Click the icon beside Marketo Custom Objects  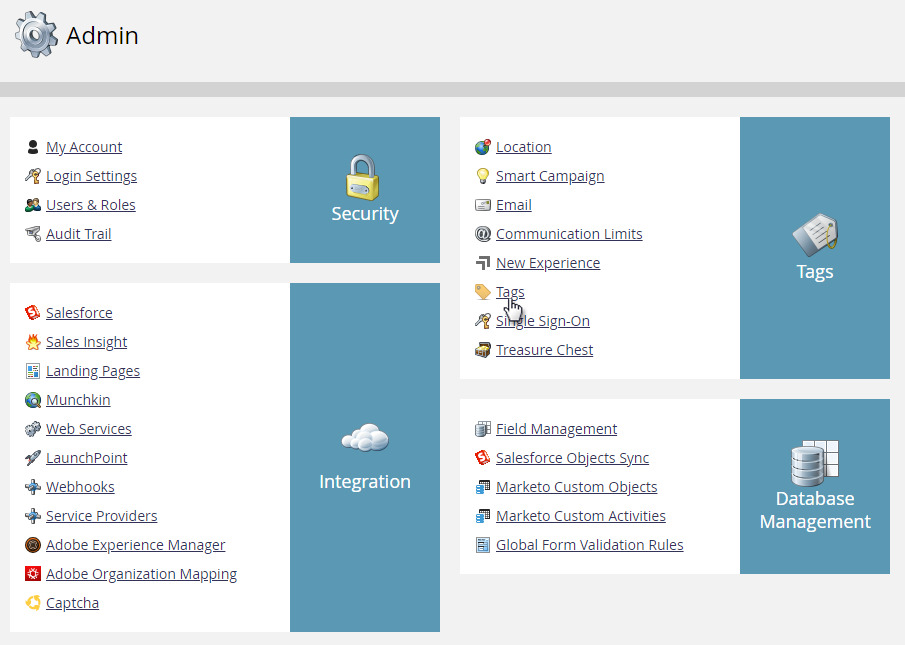tap(483, 487)
